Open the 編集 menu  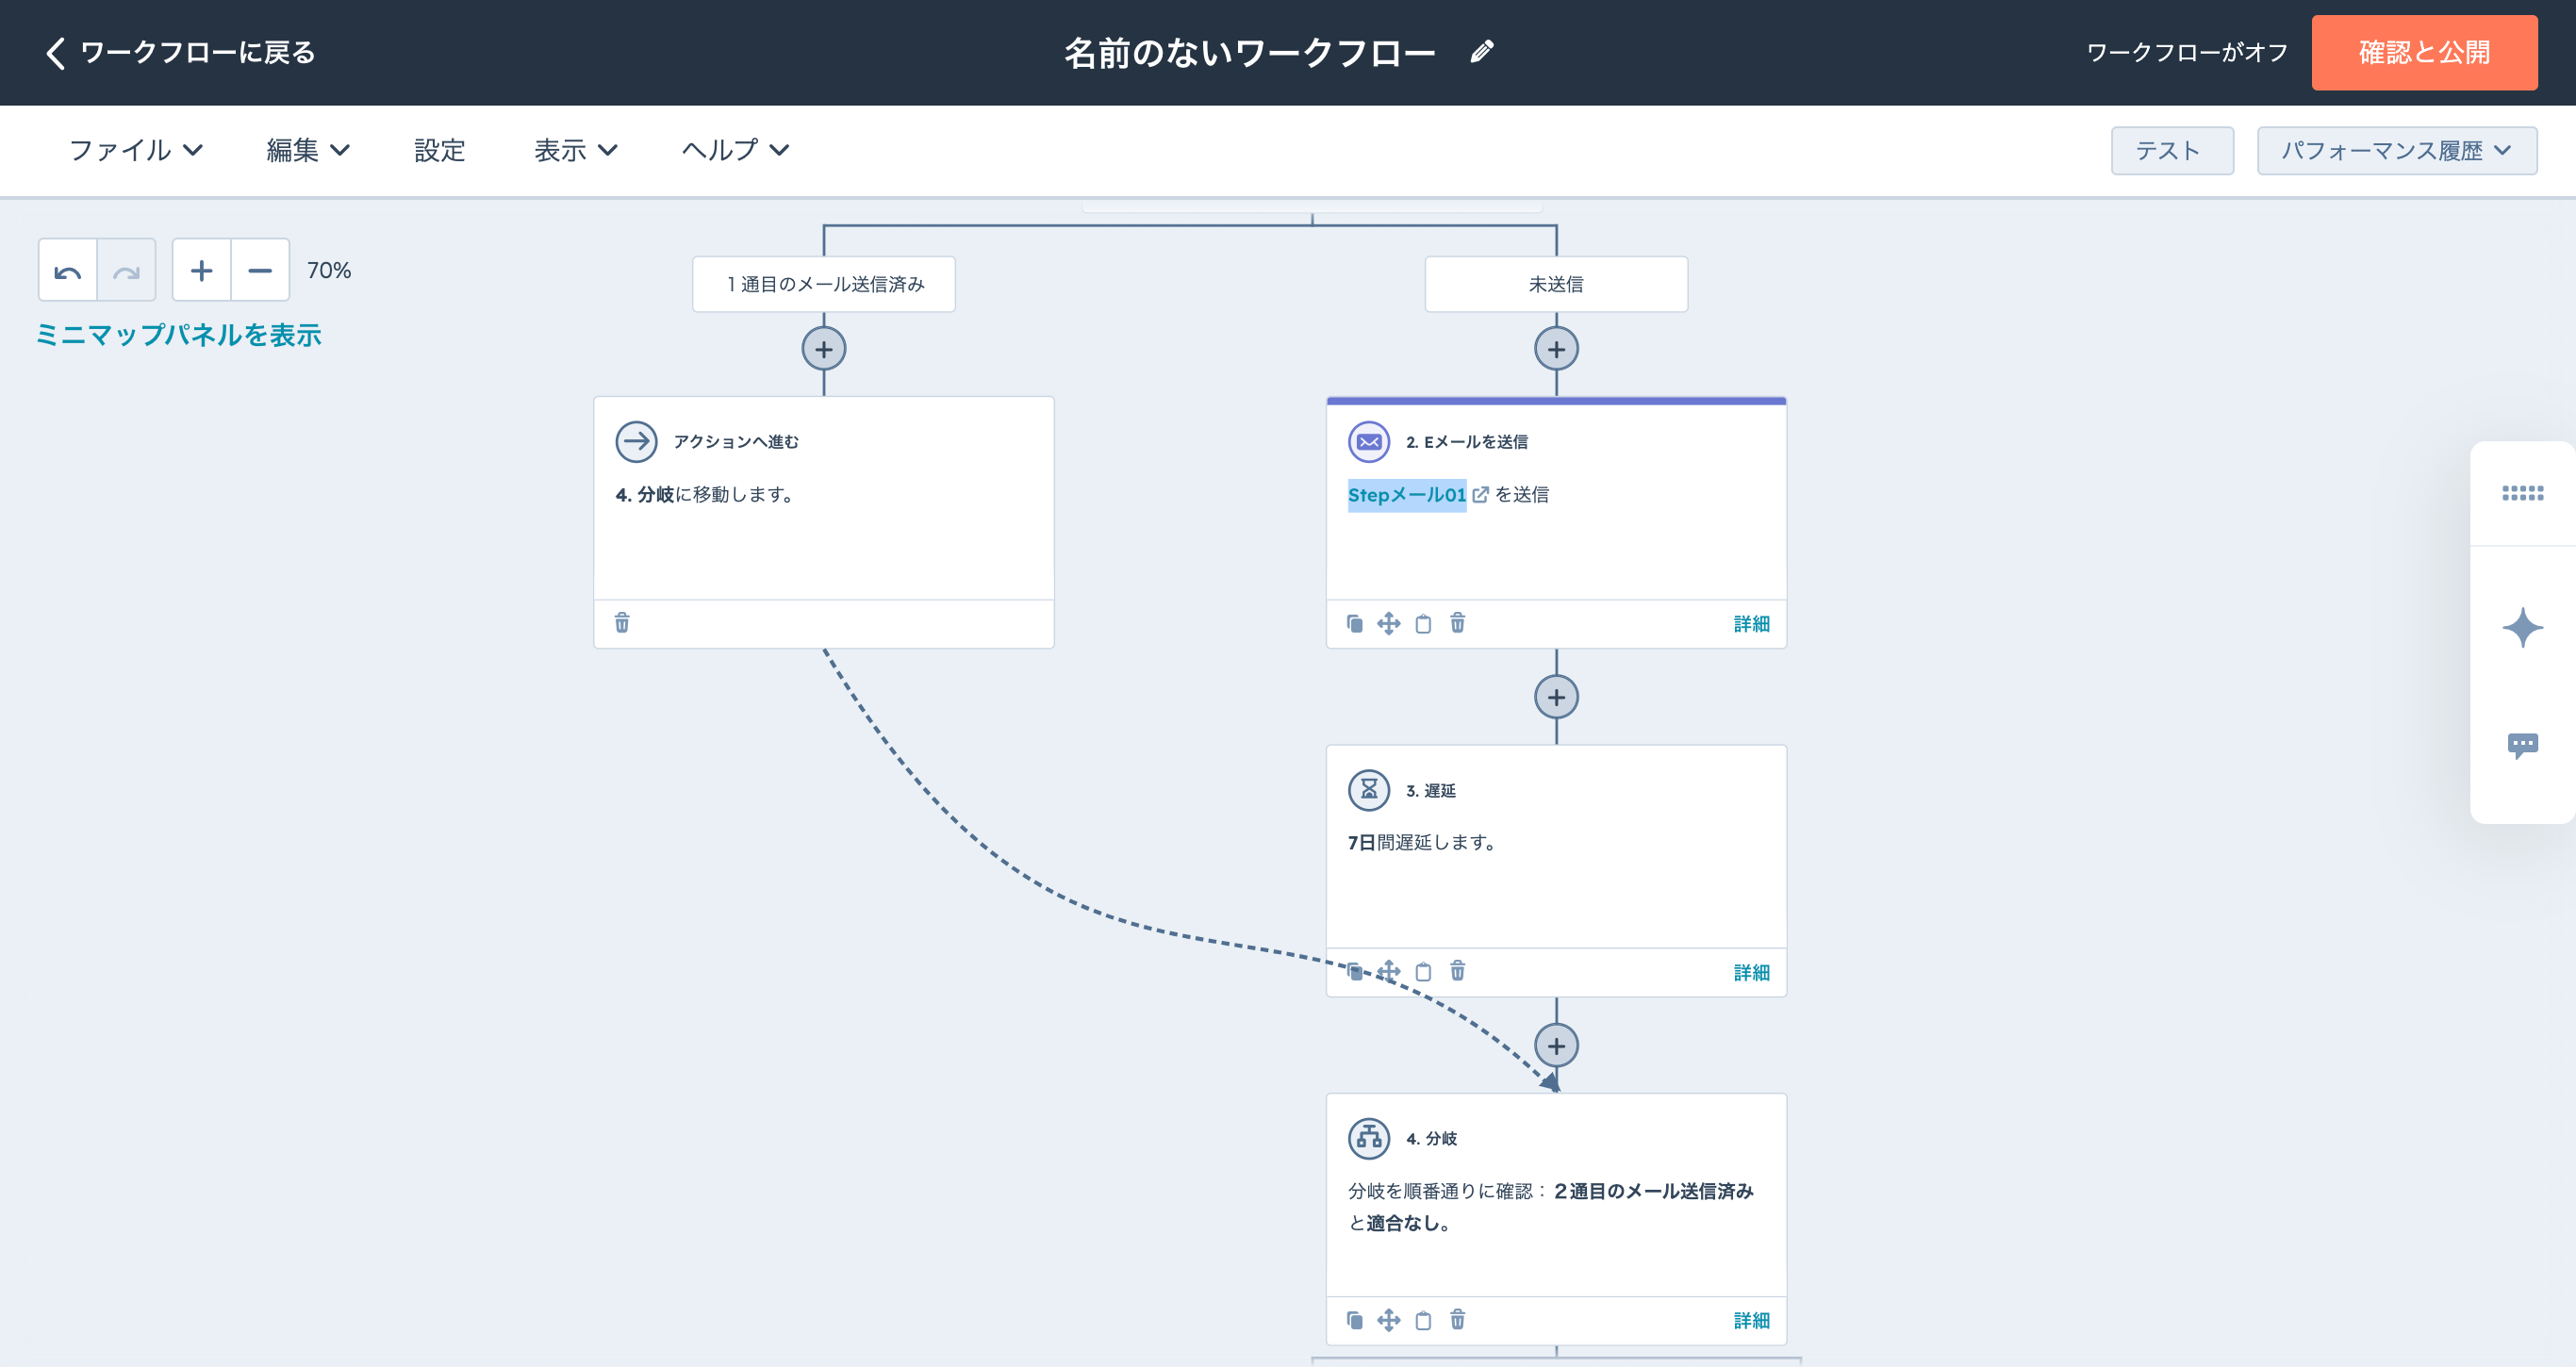click(x=308, y=150)
